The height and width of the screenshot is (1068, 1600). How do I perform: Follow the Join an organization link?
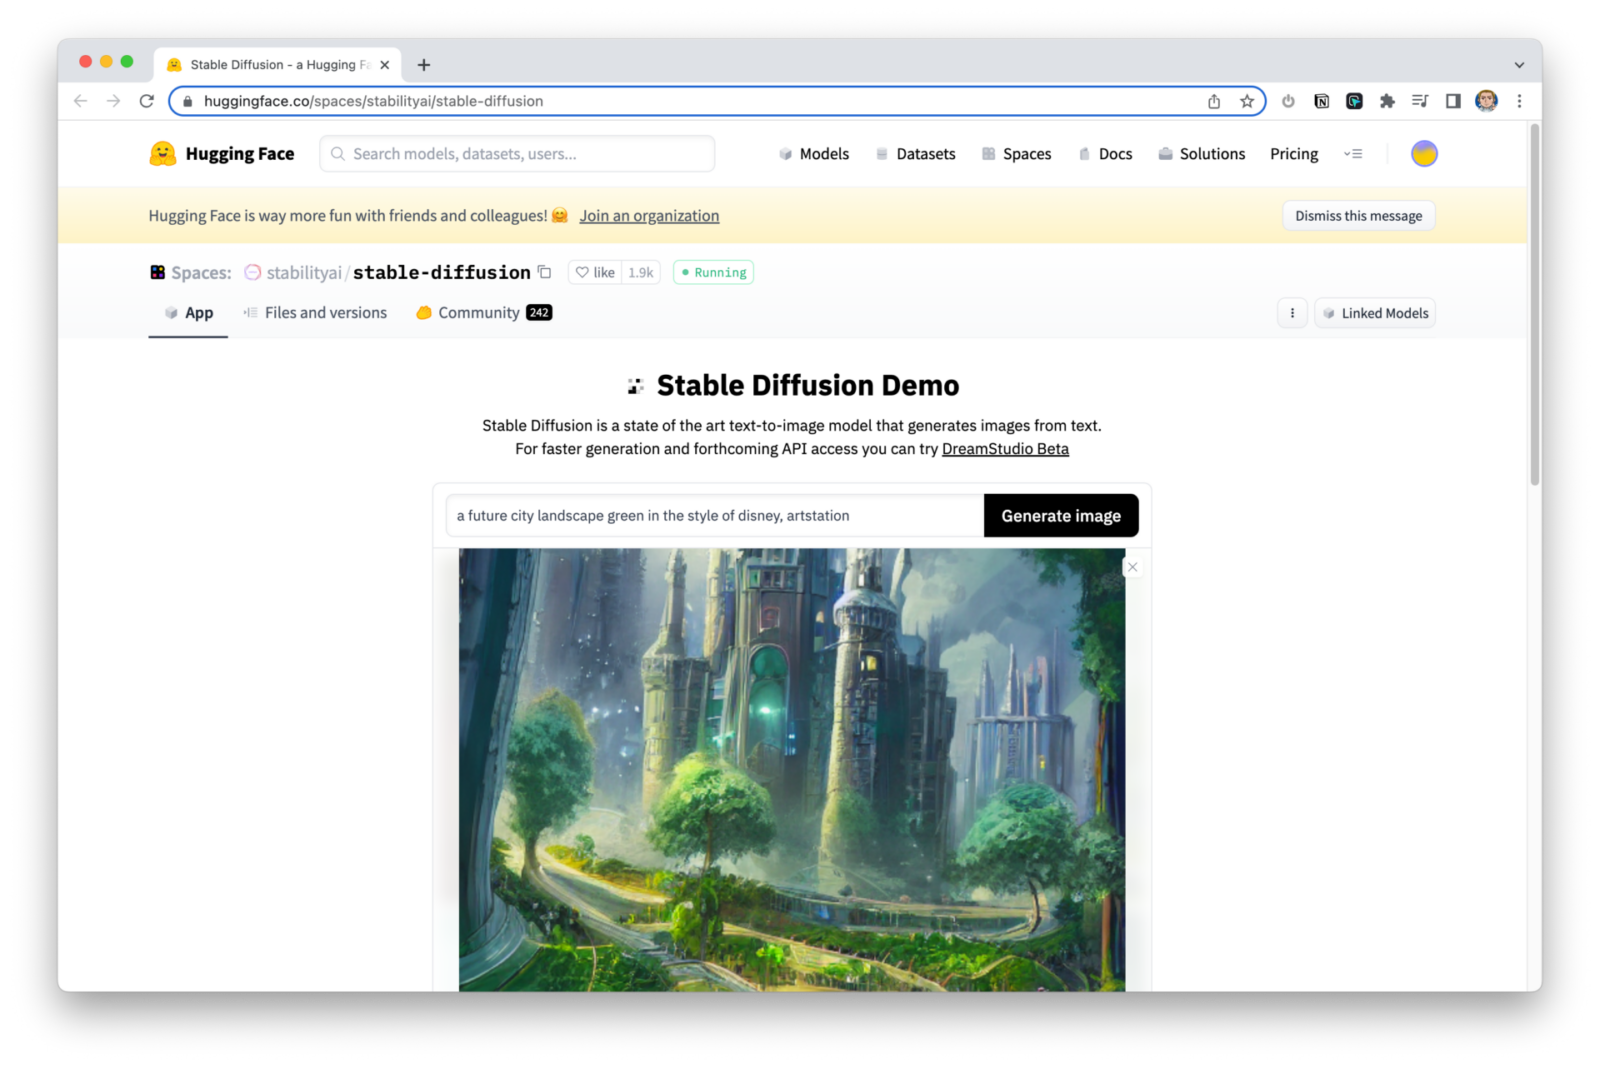pyautogui.click(x=649, y=216)
